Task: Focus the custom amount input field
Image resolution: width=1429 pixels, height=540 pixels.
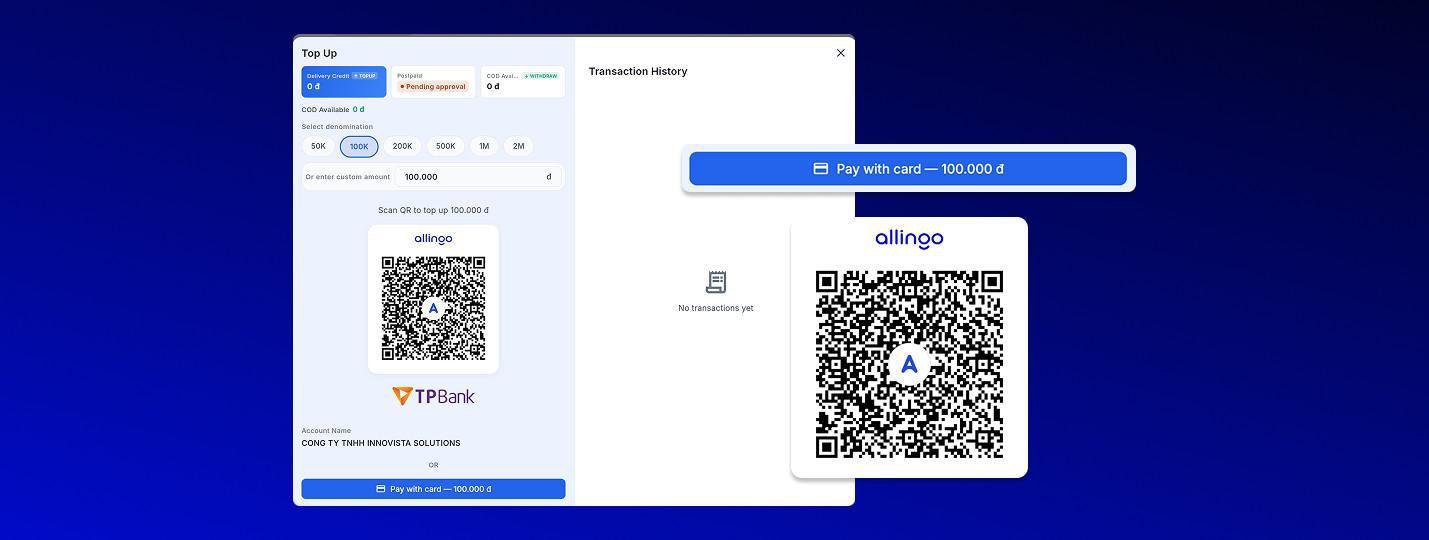Action: pyautogui.click(x=478, y=177)
